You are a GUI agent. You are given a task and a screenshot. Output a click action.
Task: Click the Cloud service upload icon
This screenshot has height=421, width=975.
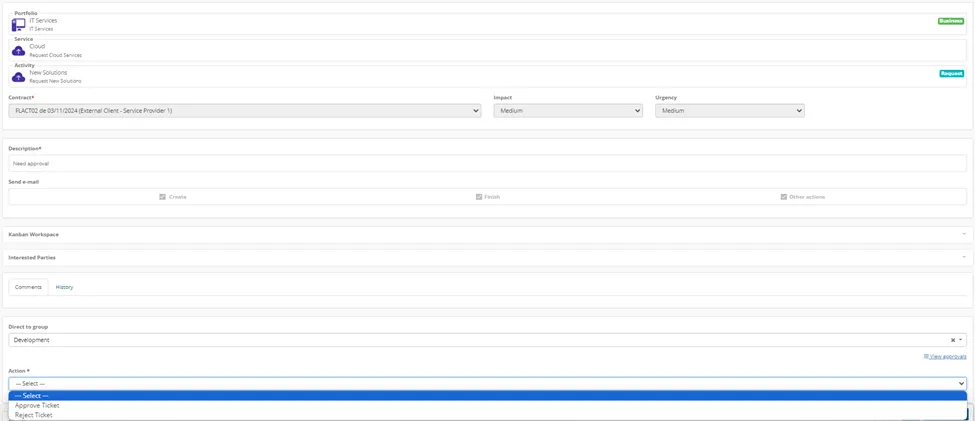pos(19,50)
